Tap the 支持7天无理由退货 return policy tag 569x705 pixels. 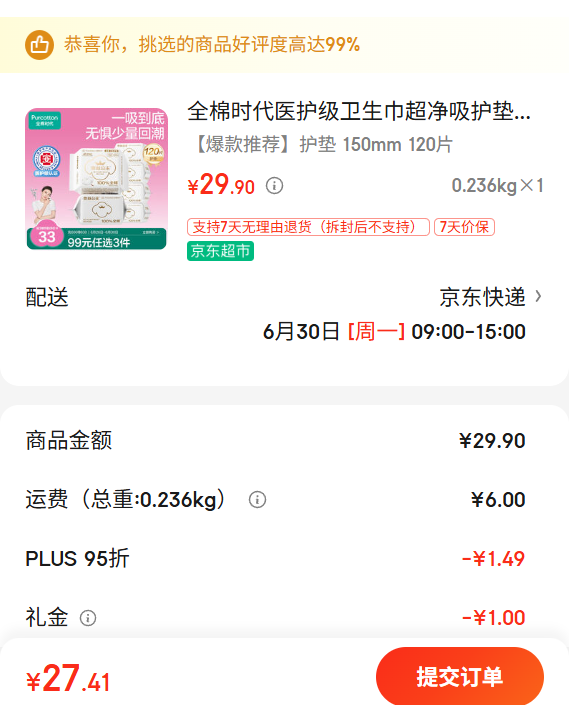[308, 227]
